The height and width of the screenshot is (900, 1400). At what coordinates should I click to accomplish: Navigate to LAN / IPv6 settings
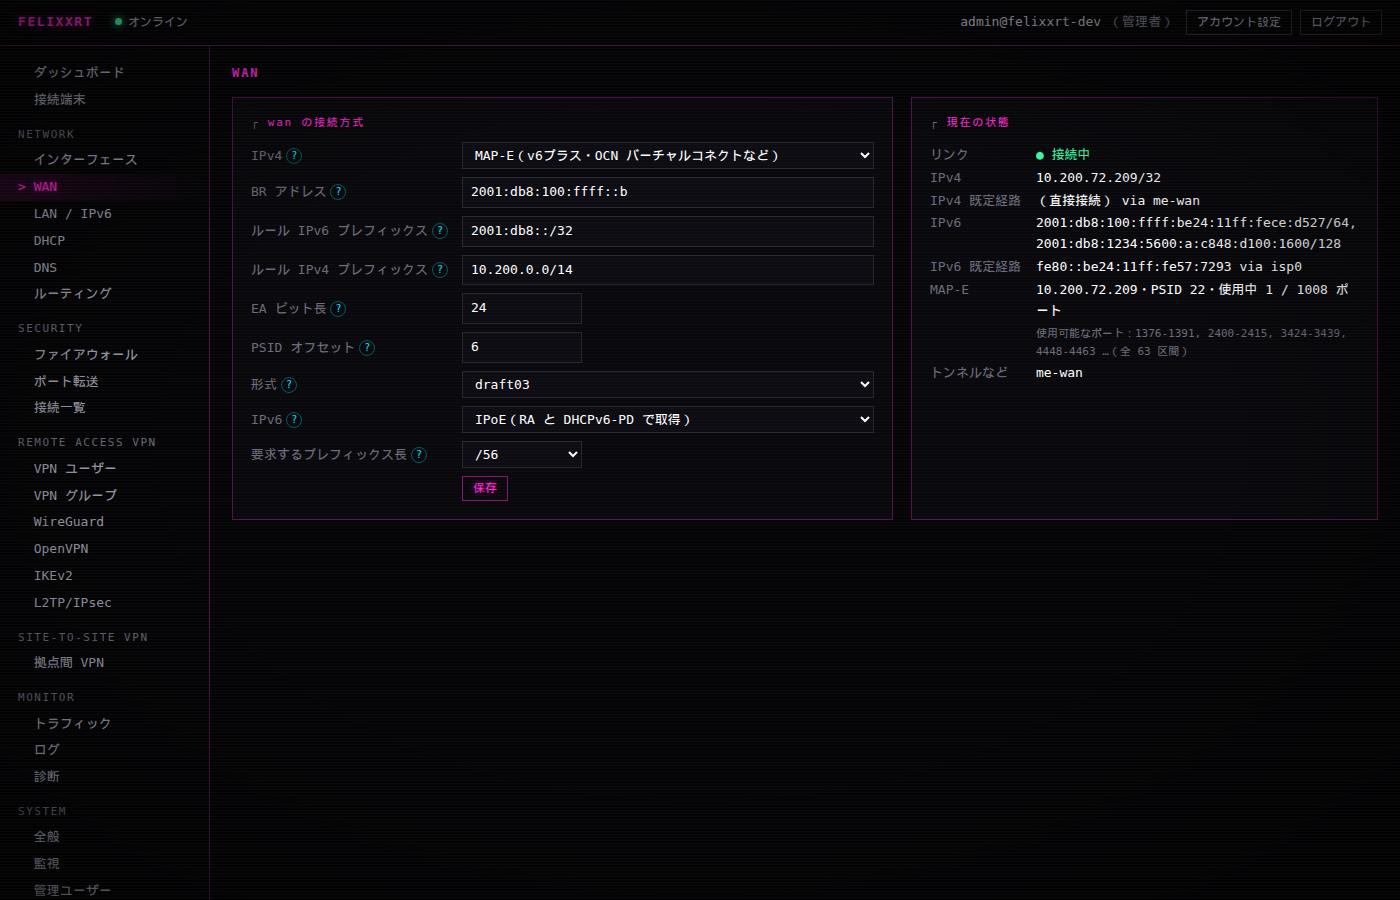pyautogui.click(x=73, y=214)
